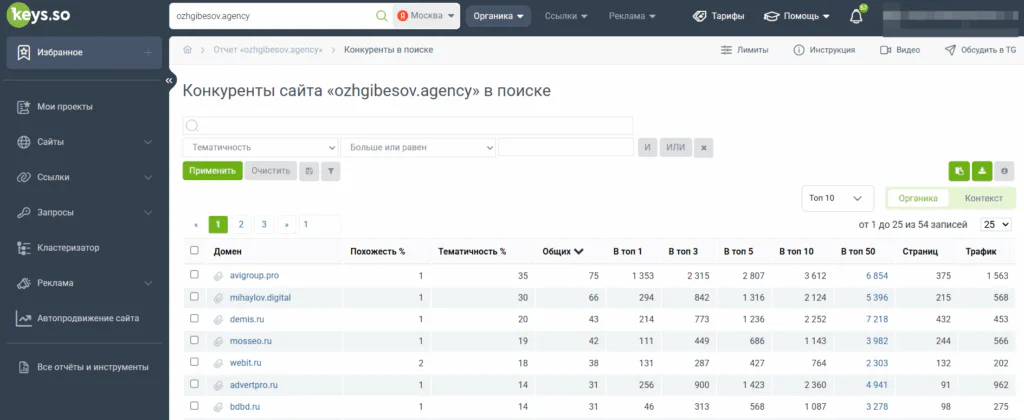Screen dimensions: 1024x420
Task: Open the Реклама top menu
Action: [632, 16]
